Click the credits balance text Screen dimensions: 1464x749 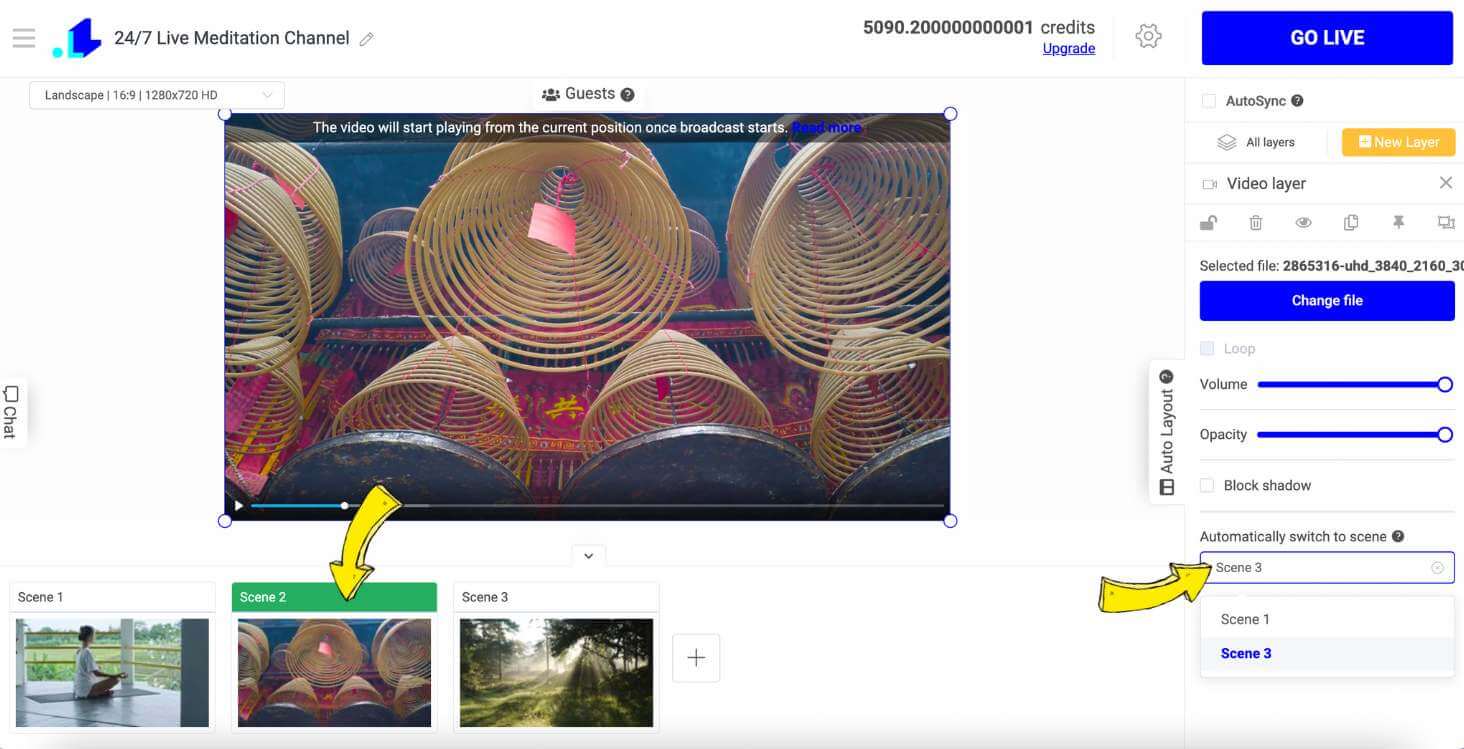coord(979,28)
